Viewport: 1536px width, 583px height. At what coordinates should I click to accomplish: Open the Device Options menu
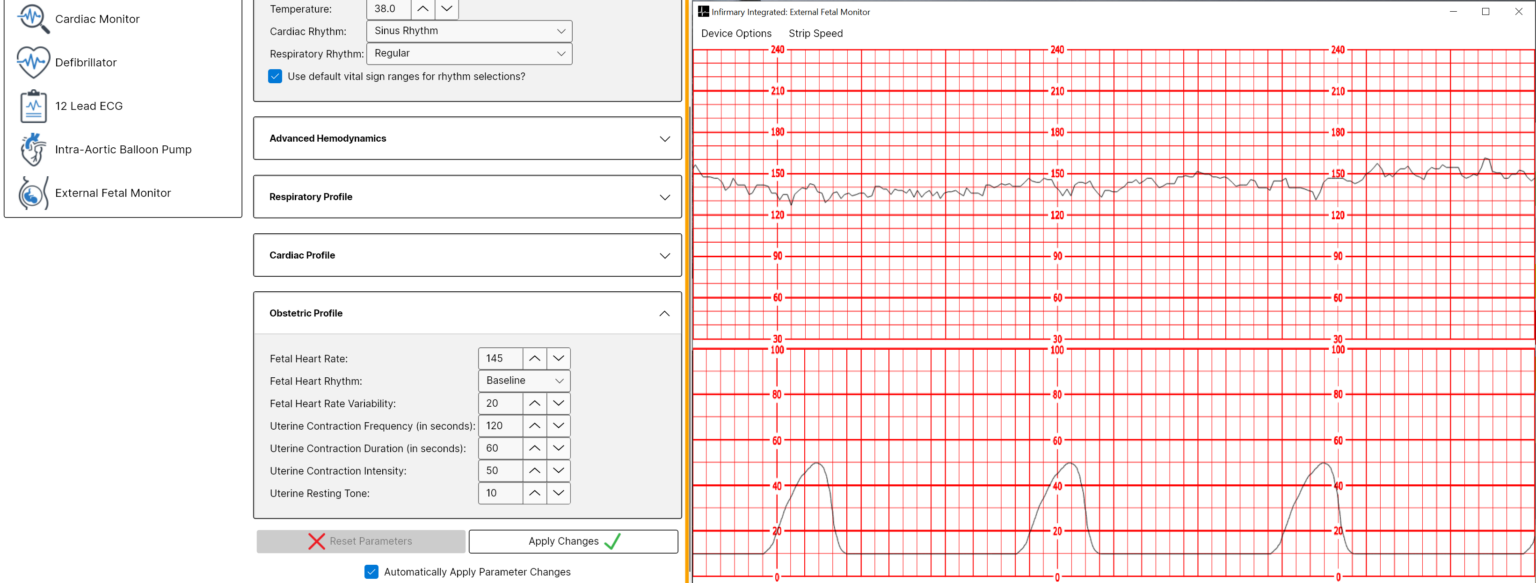tap(736, 33)
